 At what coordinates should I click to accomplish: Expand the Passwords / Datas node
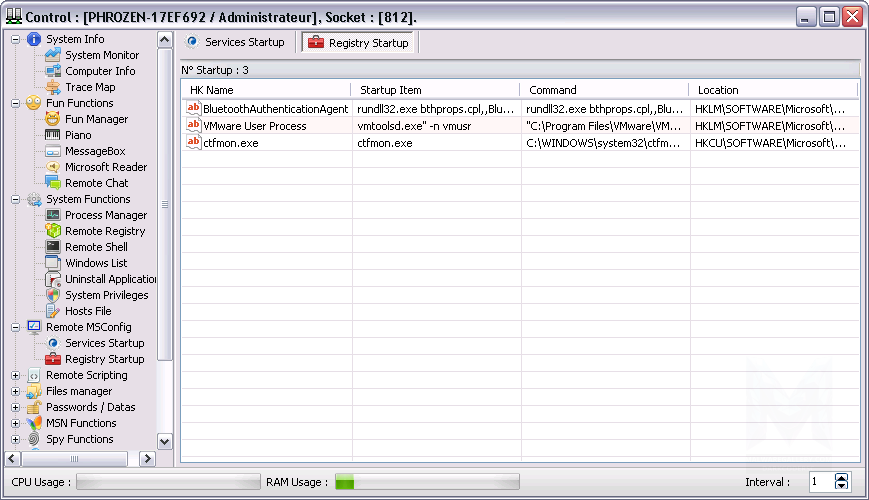click(15, 407)
